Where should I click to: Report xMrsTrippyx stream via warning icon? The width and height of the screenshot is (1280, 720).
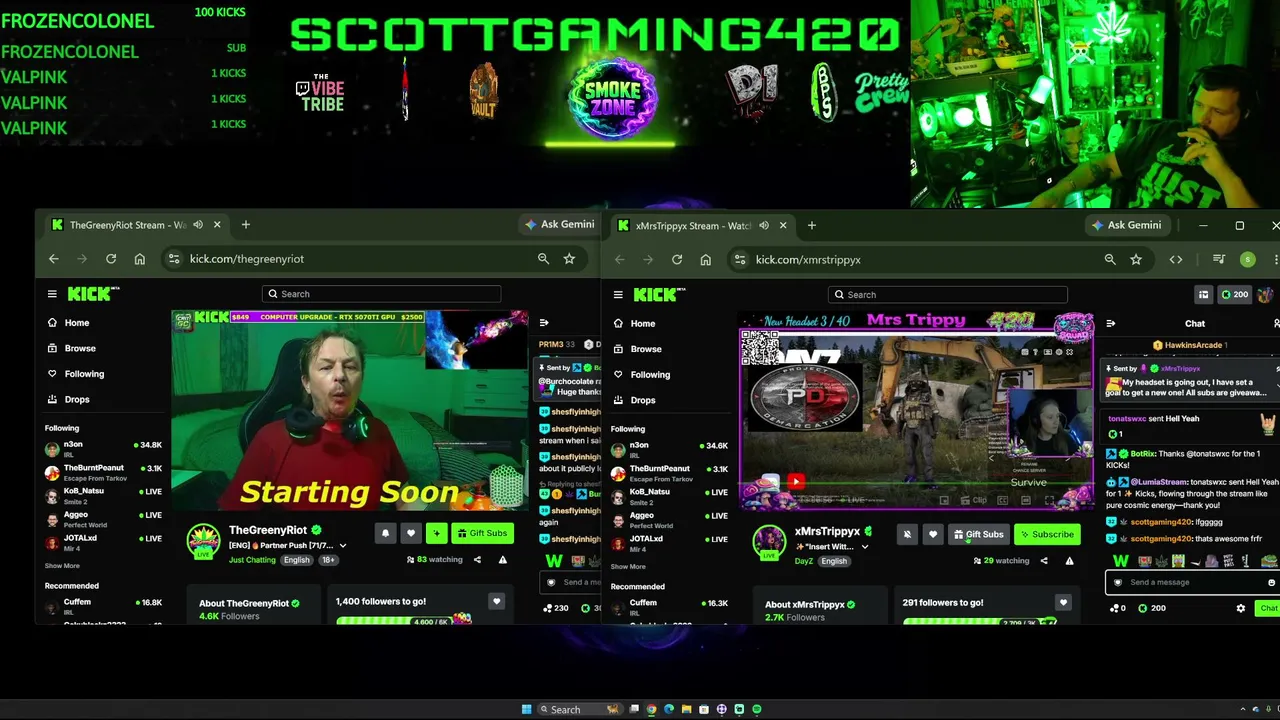tap(1069, 561)
